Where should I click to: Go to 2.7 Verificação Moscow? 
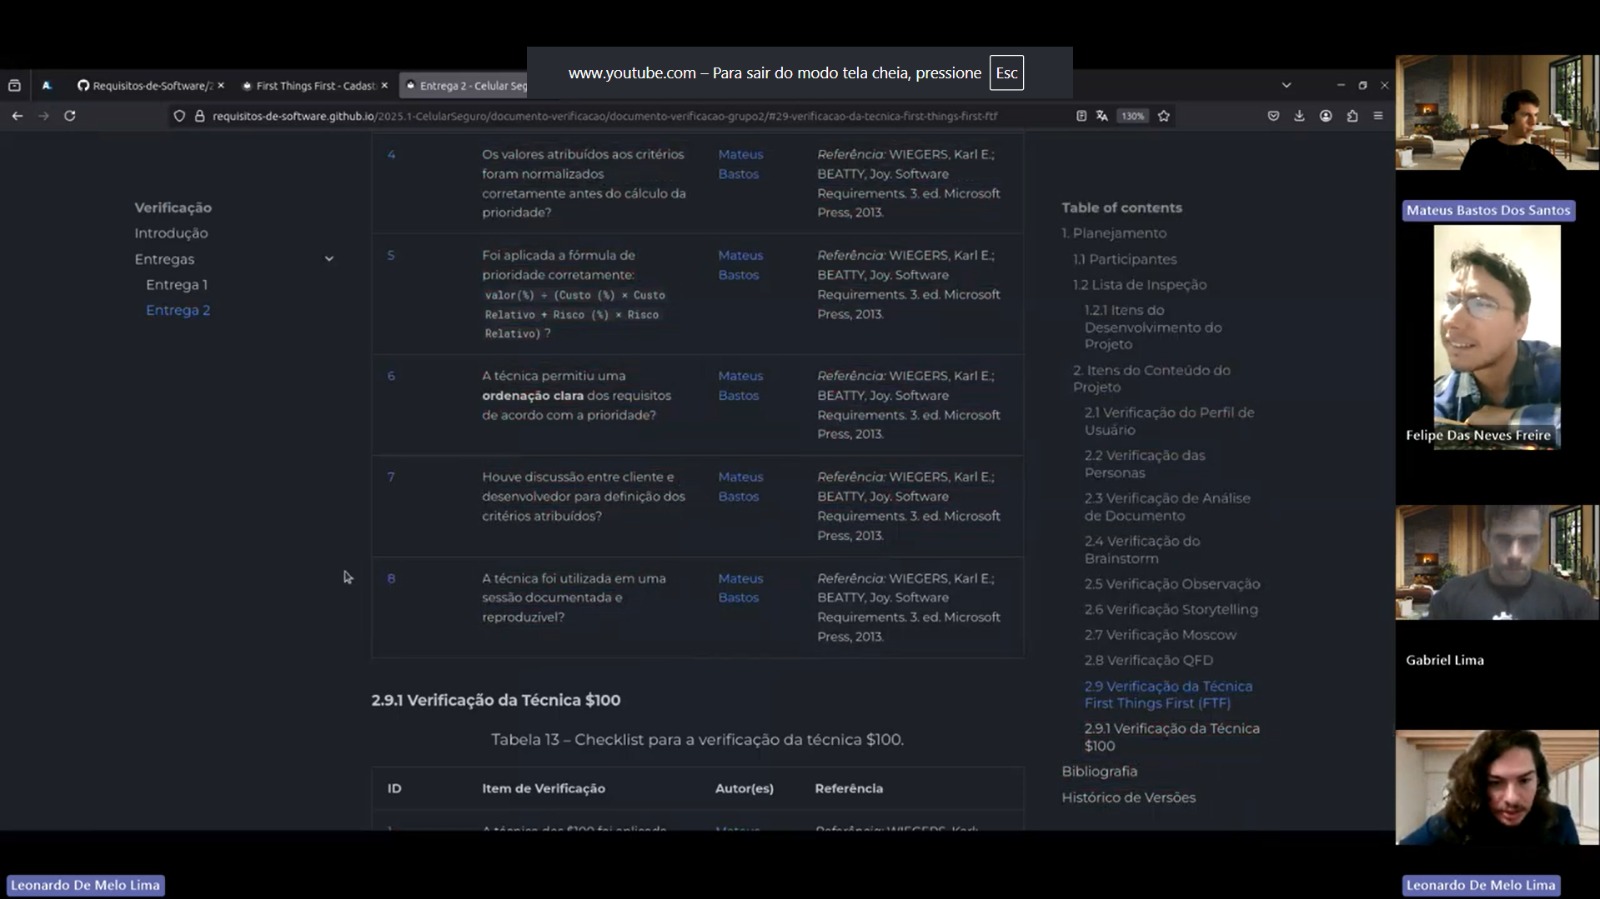[1160, 635]
